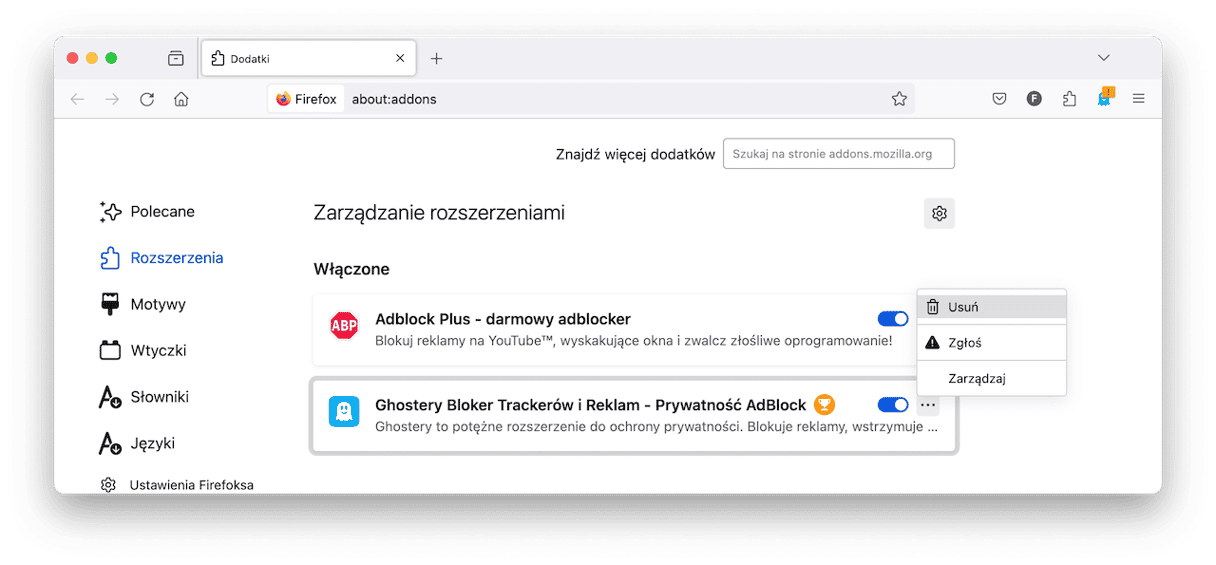Open Pocket save button in toolbar
1216x565 pixels.
pos(999,99)
